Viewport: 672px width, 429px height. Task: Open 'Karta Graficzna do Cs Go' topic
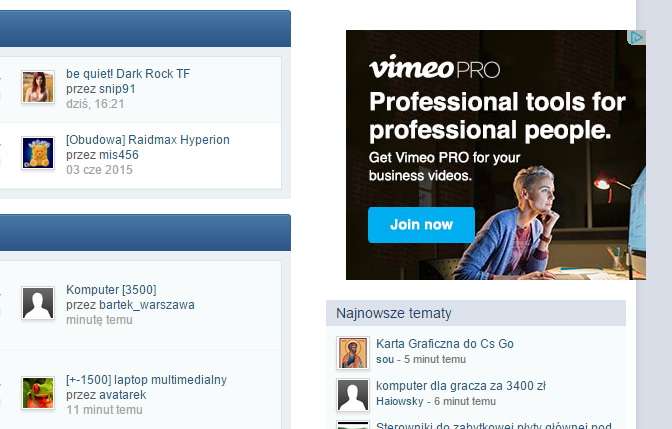click(445, 344)
